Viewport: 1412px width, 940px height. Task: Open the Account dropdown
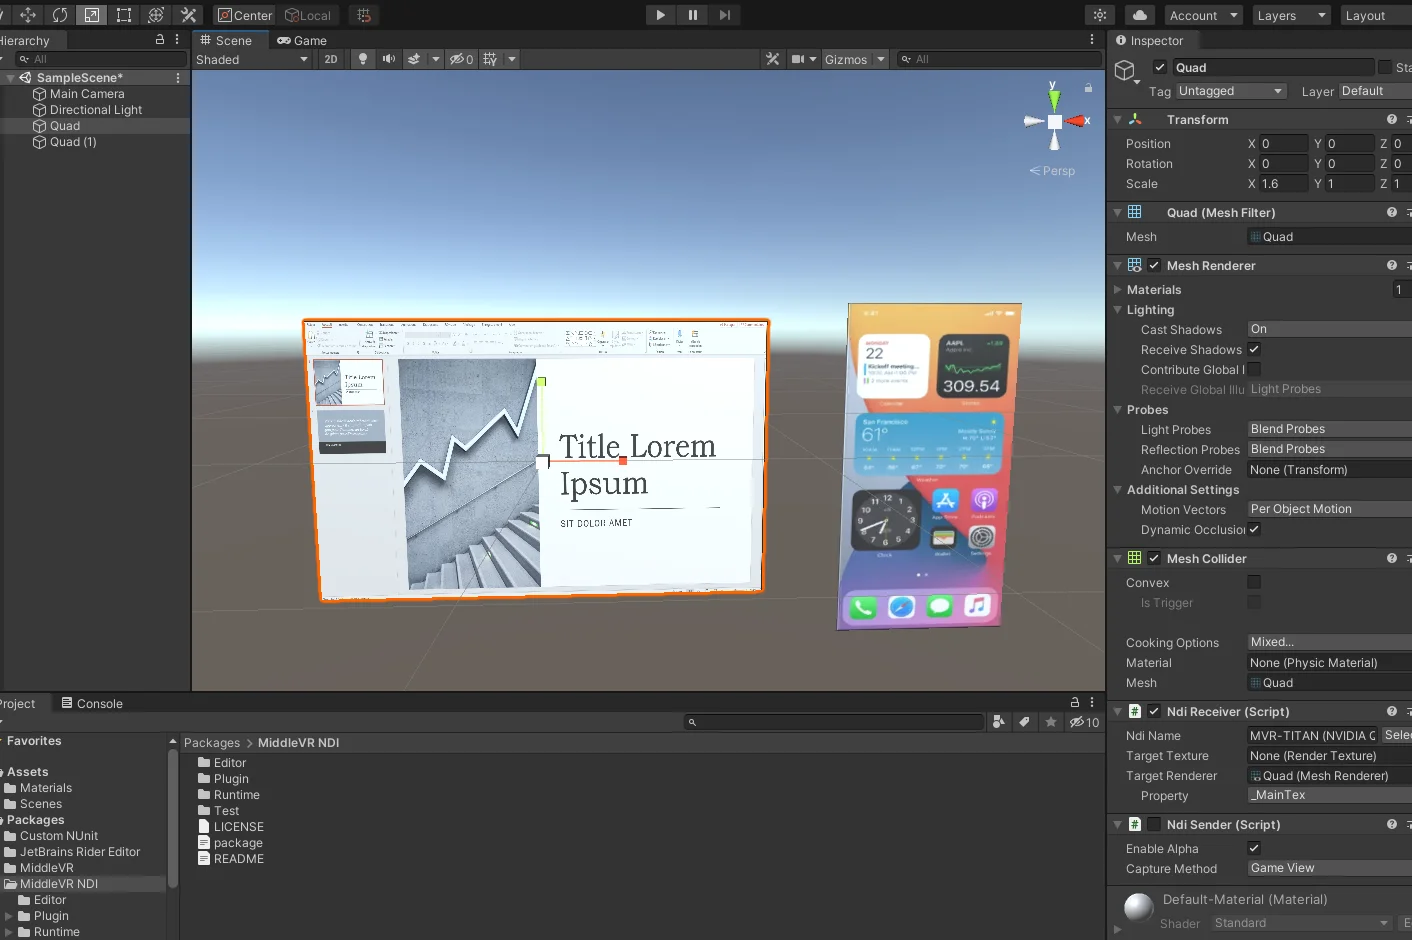[1203, 15]
